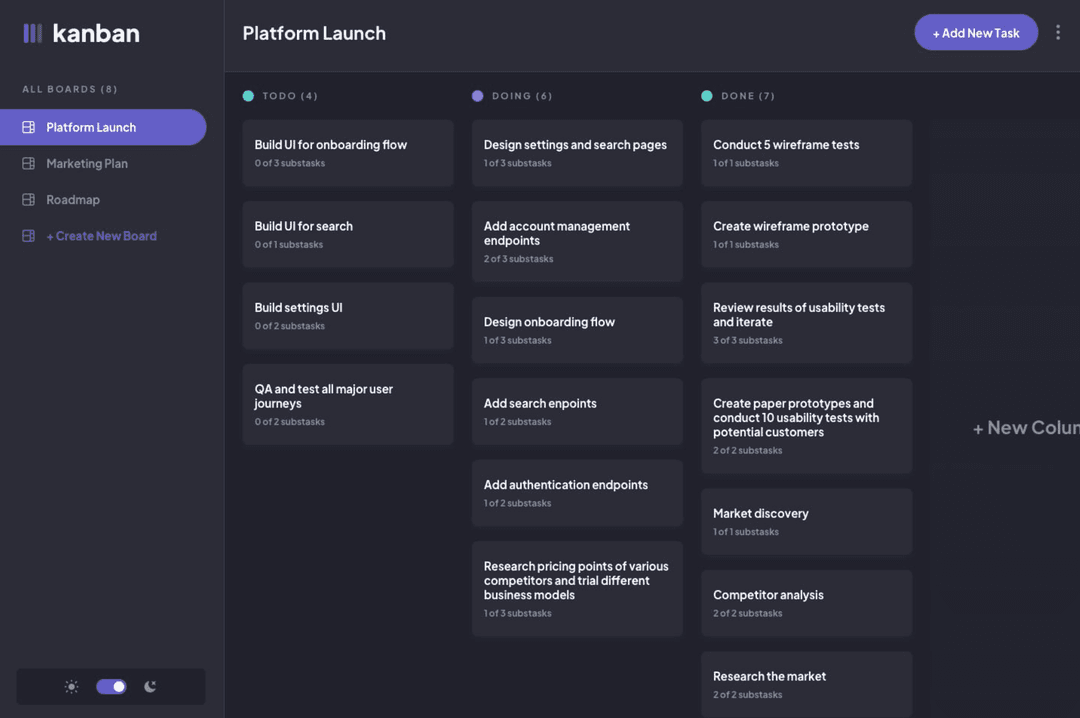The image size is (1080, 718).
Task: Open Design onboarding flow task card
Action: (577, 330)
